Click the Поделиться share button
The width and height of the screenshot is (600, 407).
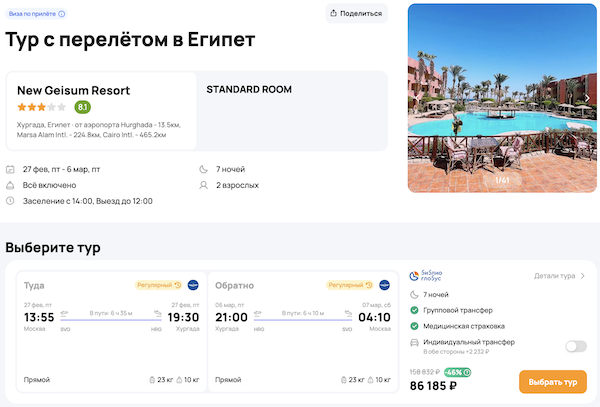point(357,13)
